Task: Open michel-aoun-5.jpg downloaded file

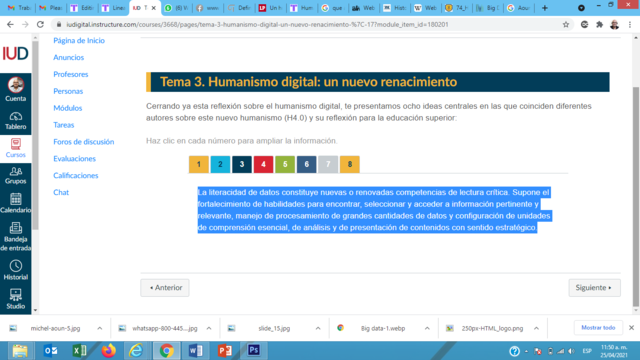Action: 56,328
